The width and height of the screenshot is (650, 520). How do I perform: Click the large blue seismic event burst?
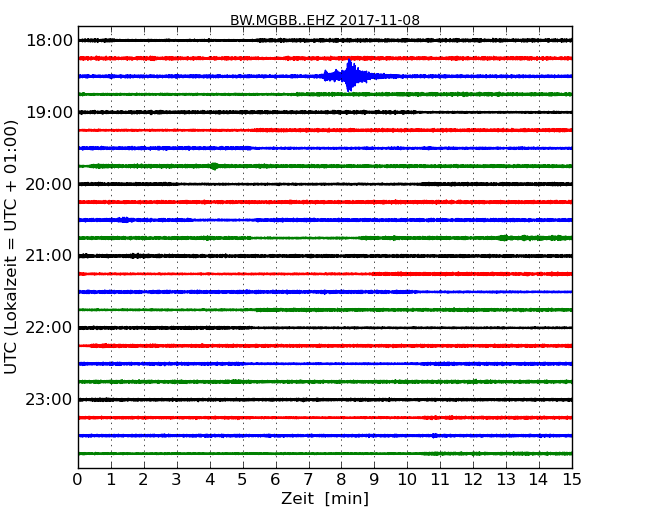pyautogui.click(x=350, y=76)
